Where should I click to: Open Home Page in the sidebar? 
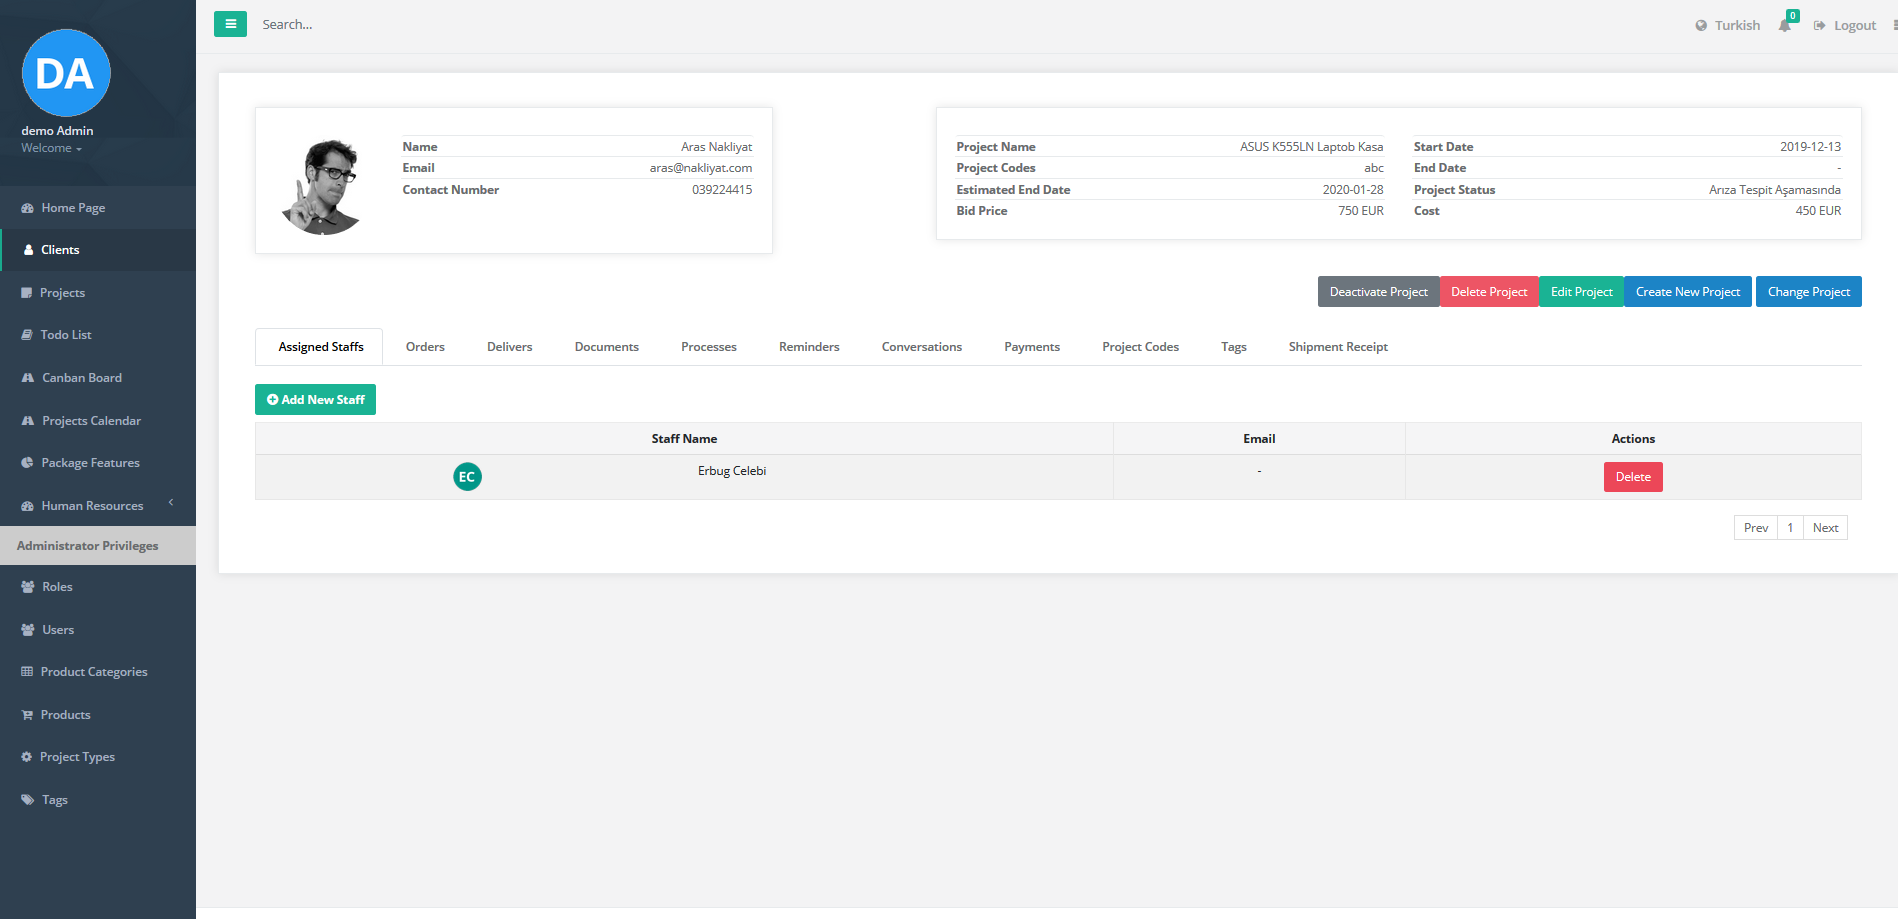[98, 208]
